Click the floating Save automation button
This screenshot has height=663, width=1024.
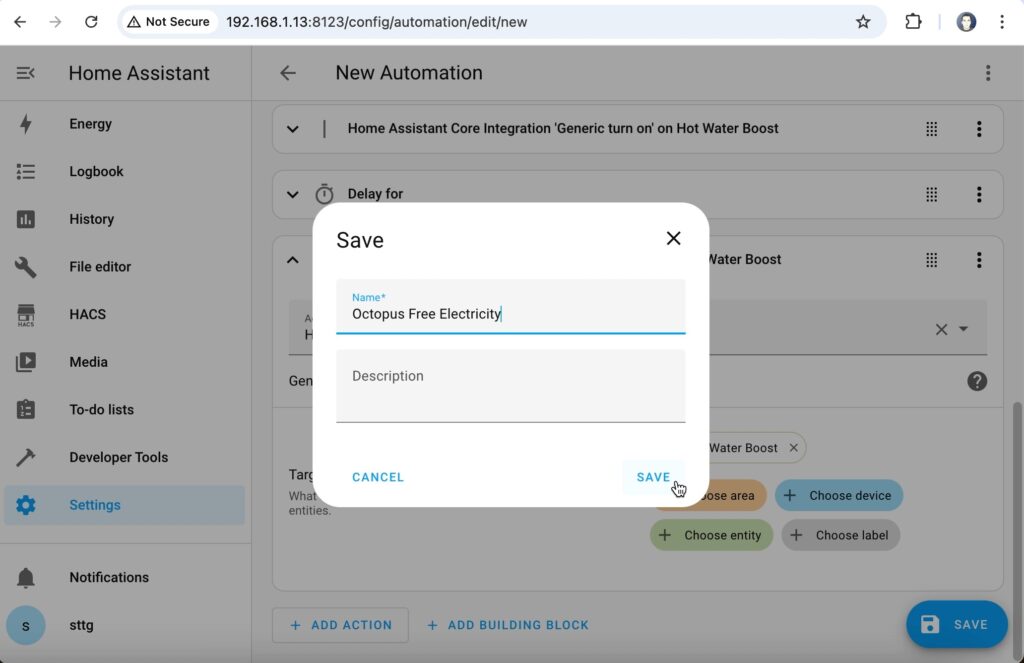click(x=956, y=624)
